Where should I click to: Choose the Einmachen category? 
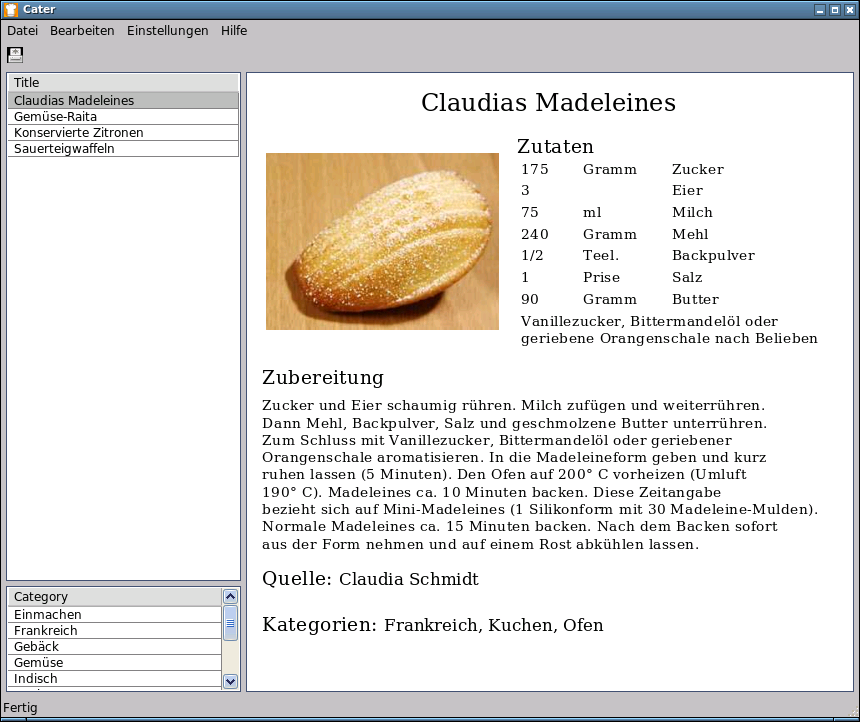point(48,615)
